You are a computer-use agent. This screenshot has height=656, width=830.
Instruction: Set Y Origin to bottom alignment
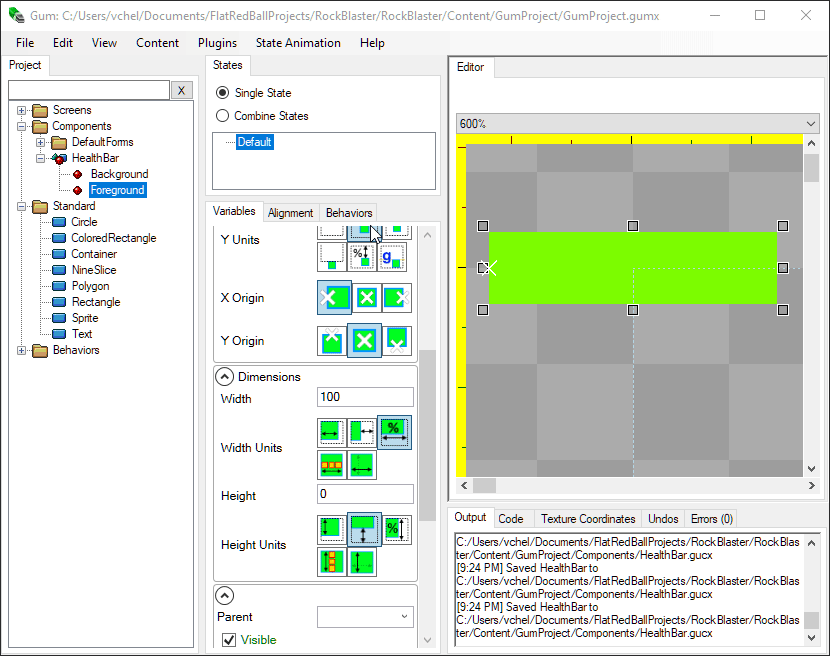tap(397, 341)
